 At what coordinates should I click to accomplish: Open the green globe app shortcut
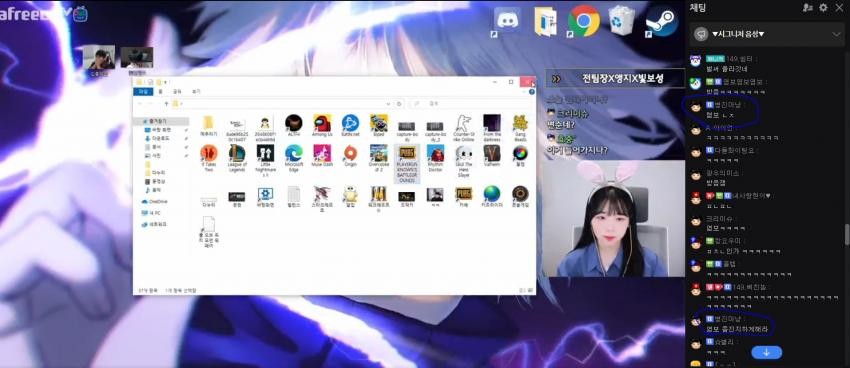point(492,197)
